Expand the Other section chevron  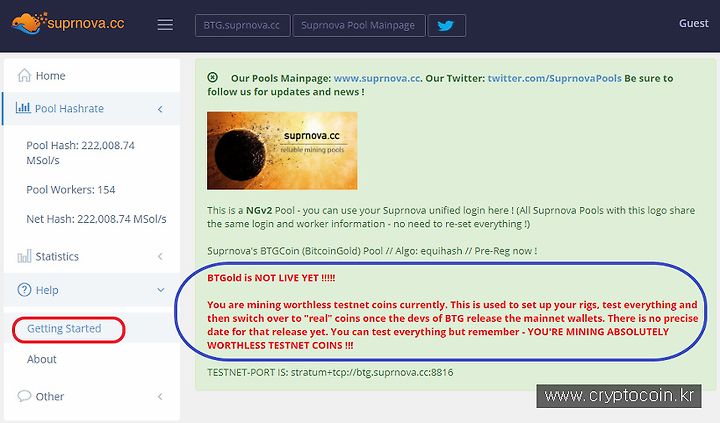[x=160, y=396]
